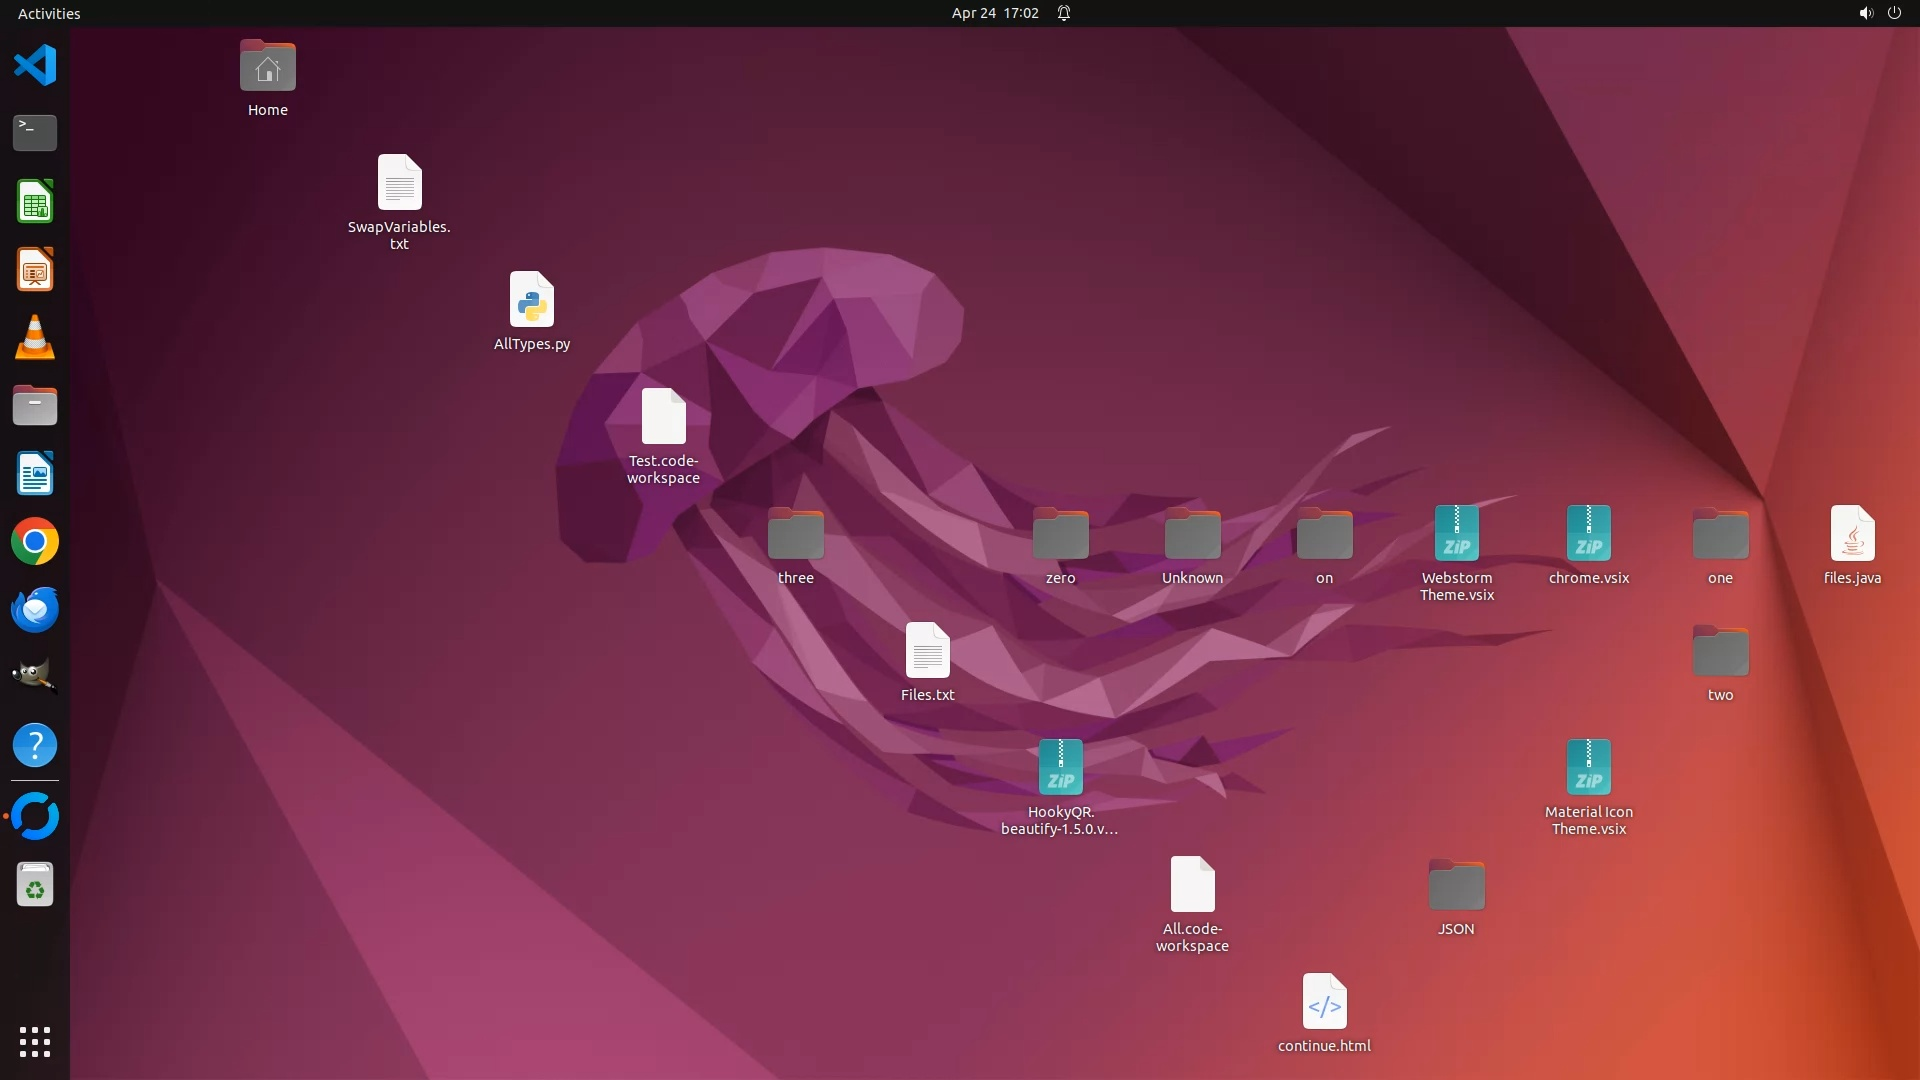Open the clock and calendar menu

point(995,13)
